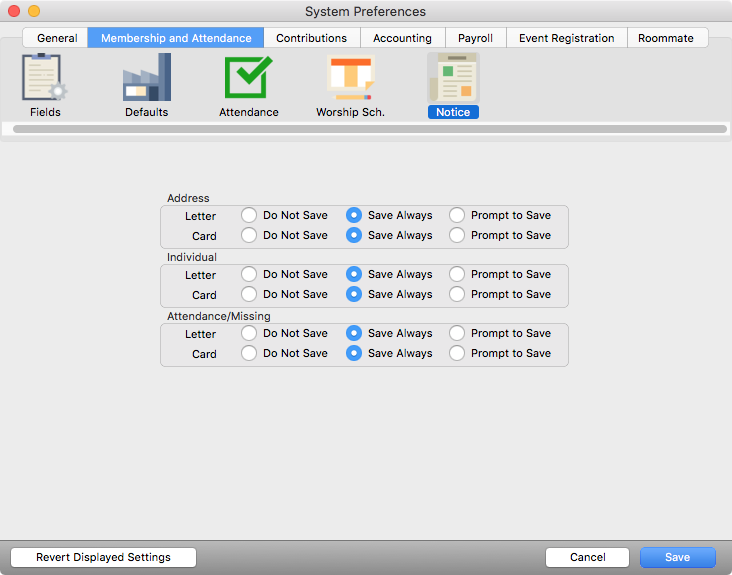Select Do Not Save for Individual Card

point(249,294)
